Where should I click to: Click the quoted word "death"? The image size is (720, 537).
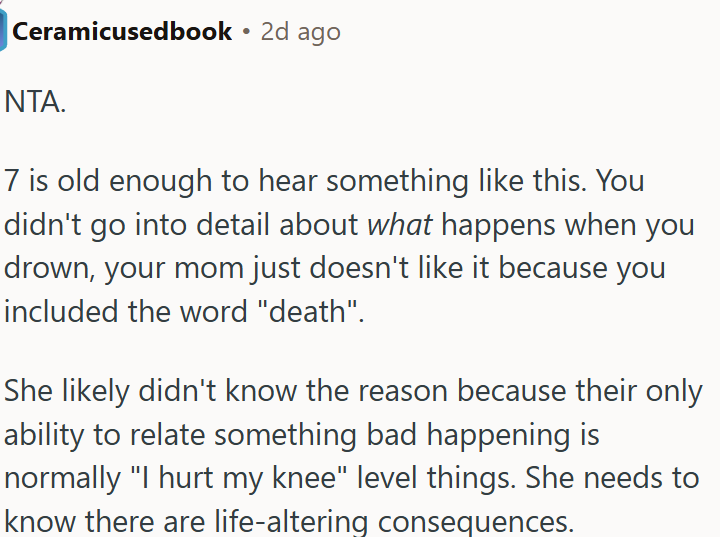[x=306, y=311]
